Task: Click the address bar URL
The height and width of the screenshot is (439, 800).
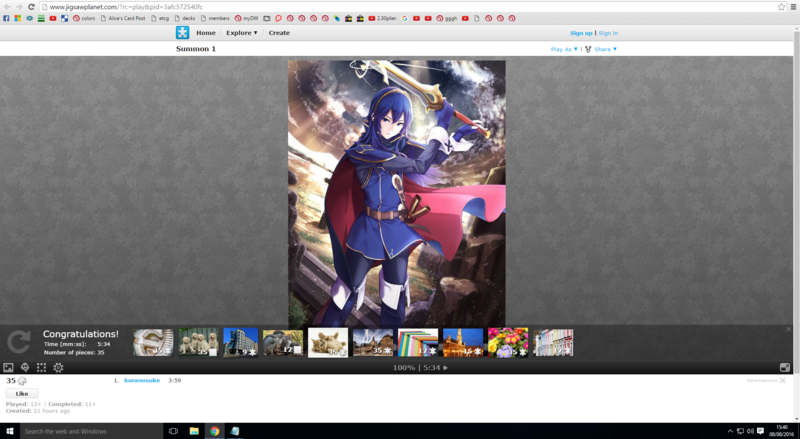Action: tap(126, 7)
